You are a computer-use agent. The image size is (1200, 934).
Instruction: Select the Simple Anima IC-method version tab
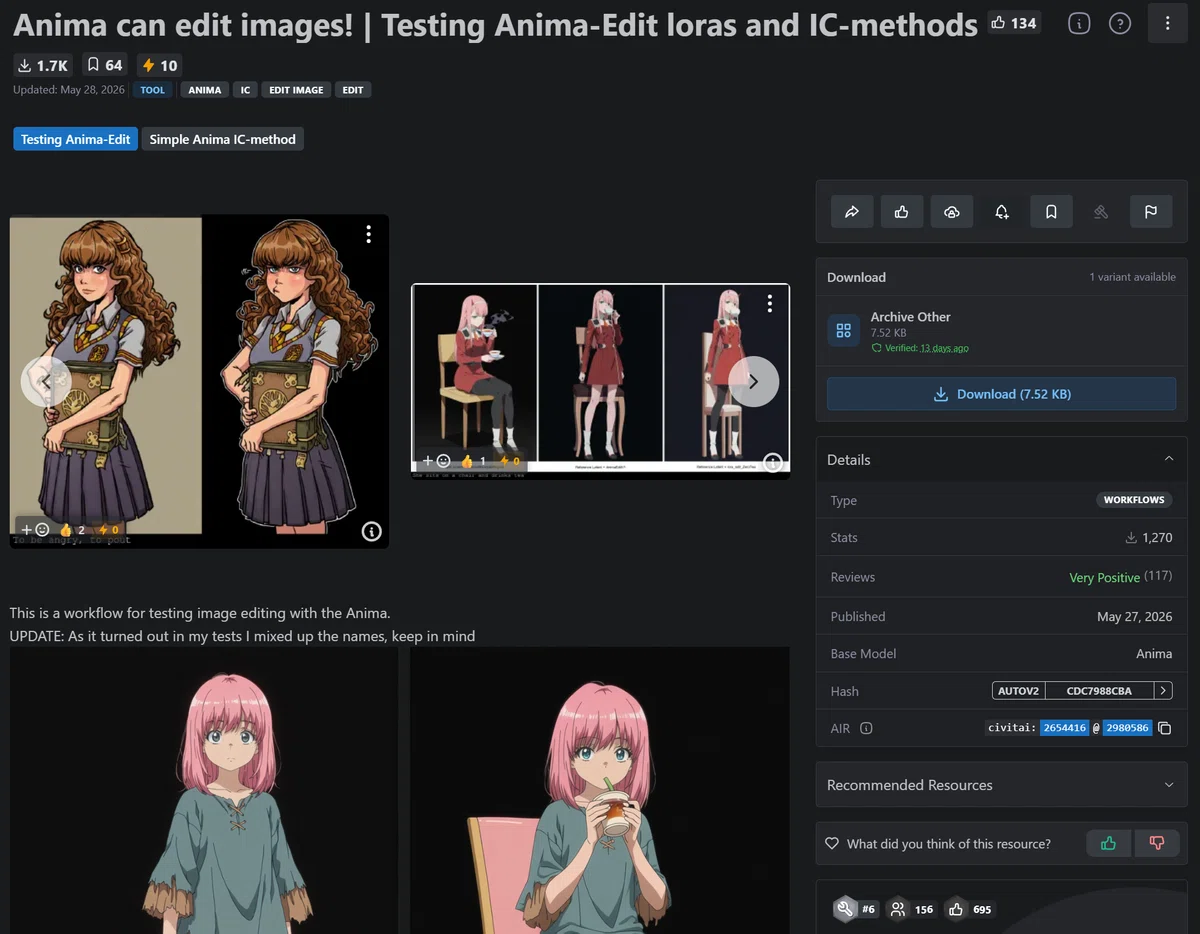coord(223,139)
